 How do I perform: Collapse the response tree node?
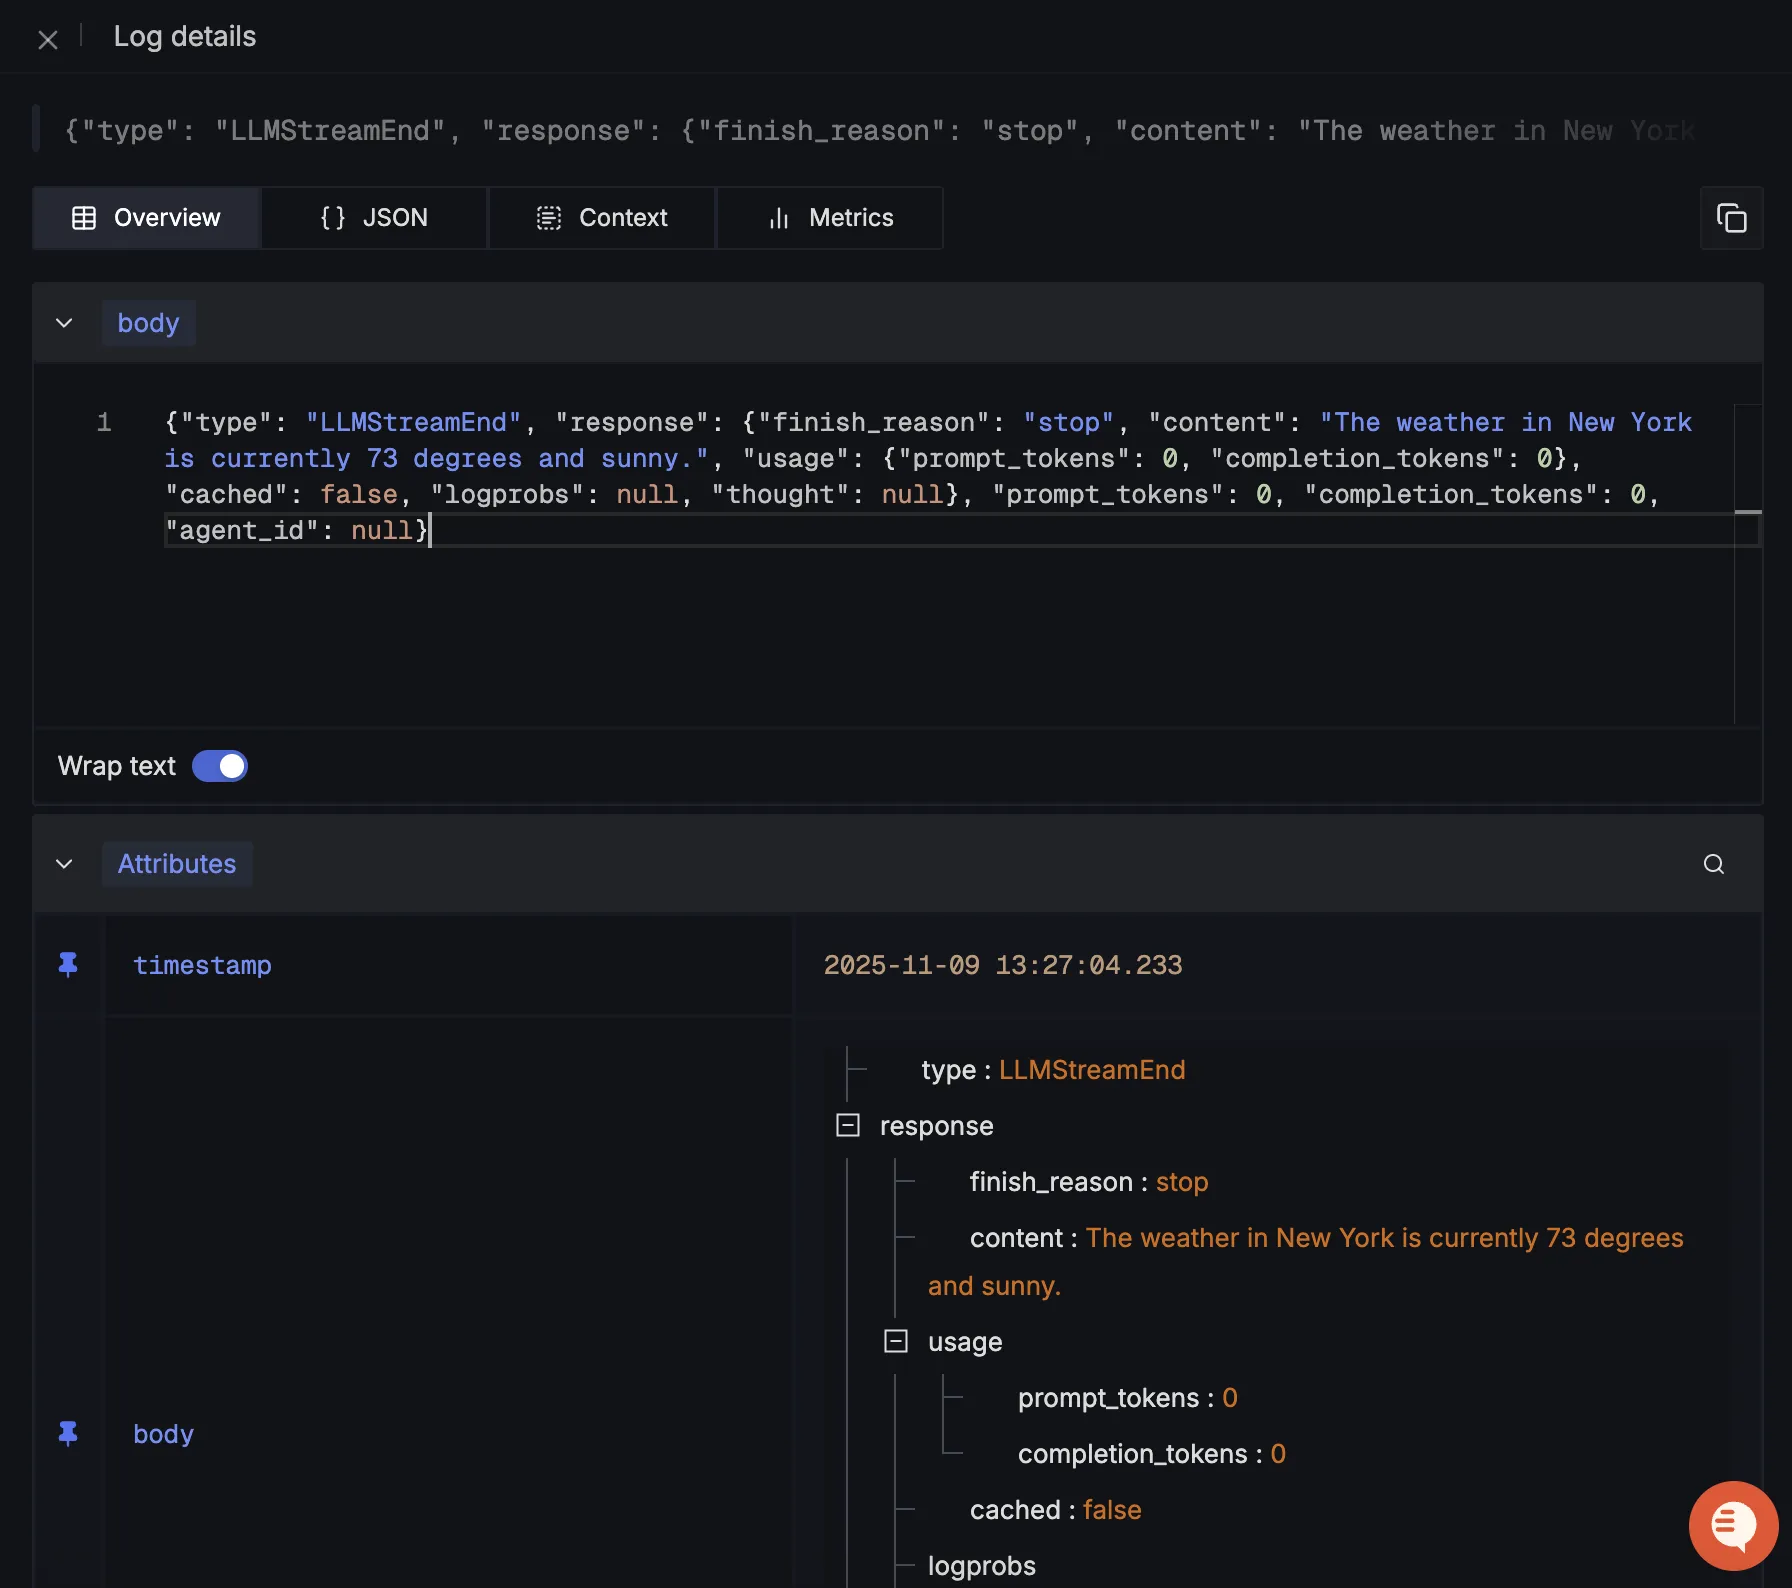(x=848, y=1125)
